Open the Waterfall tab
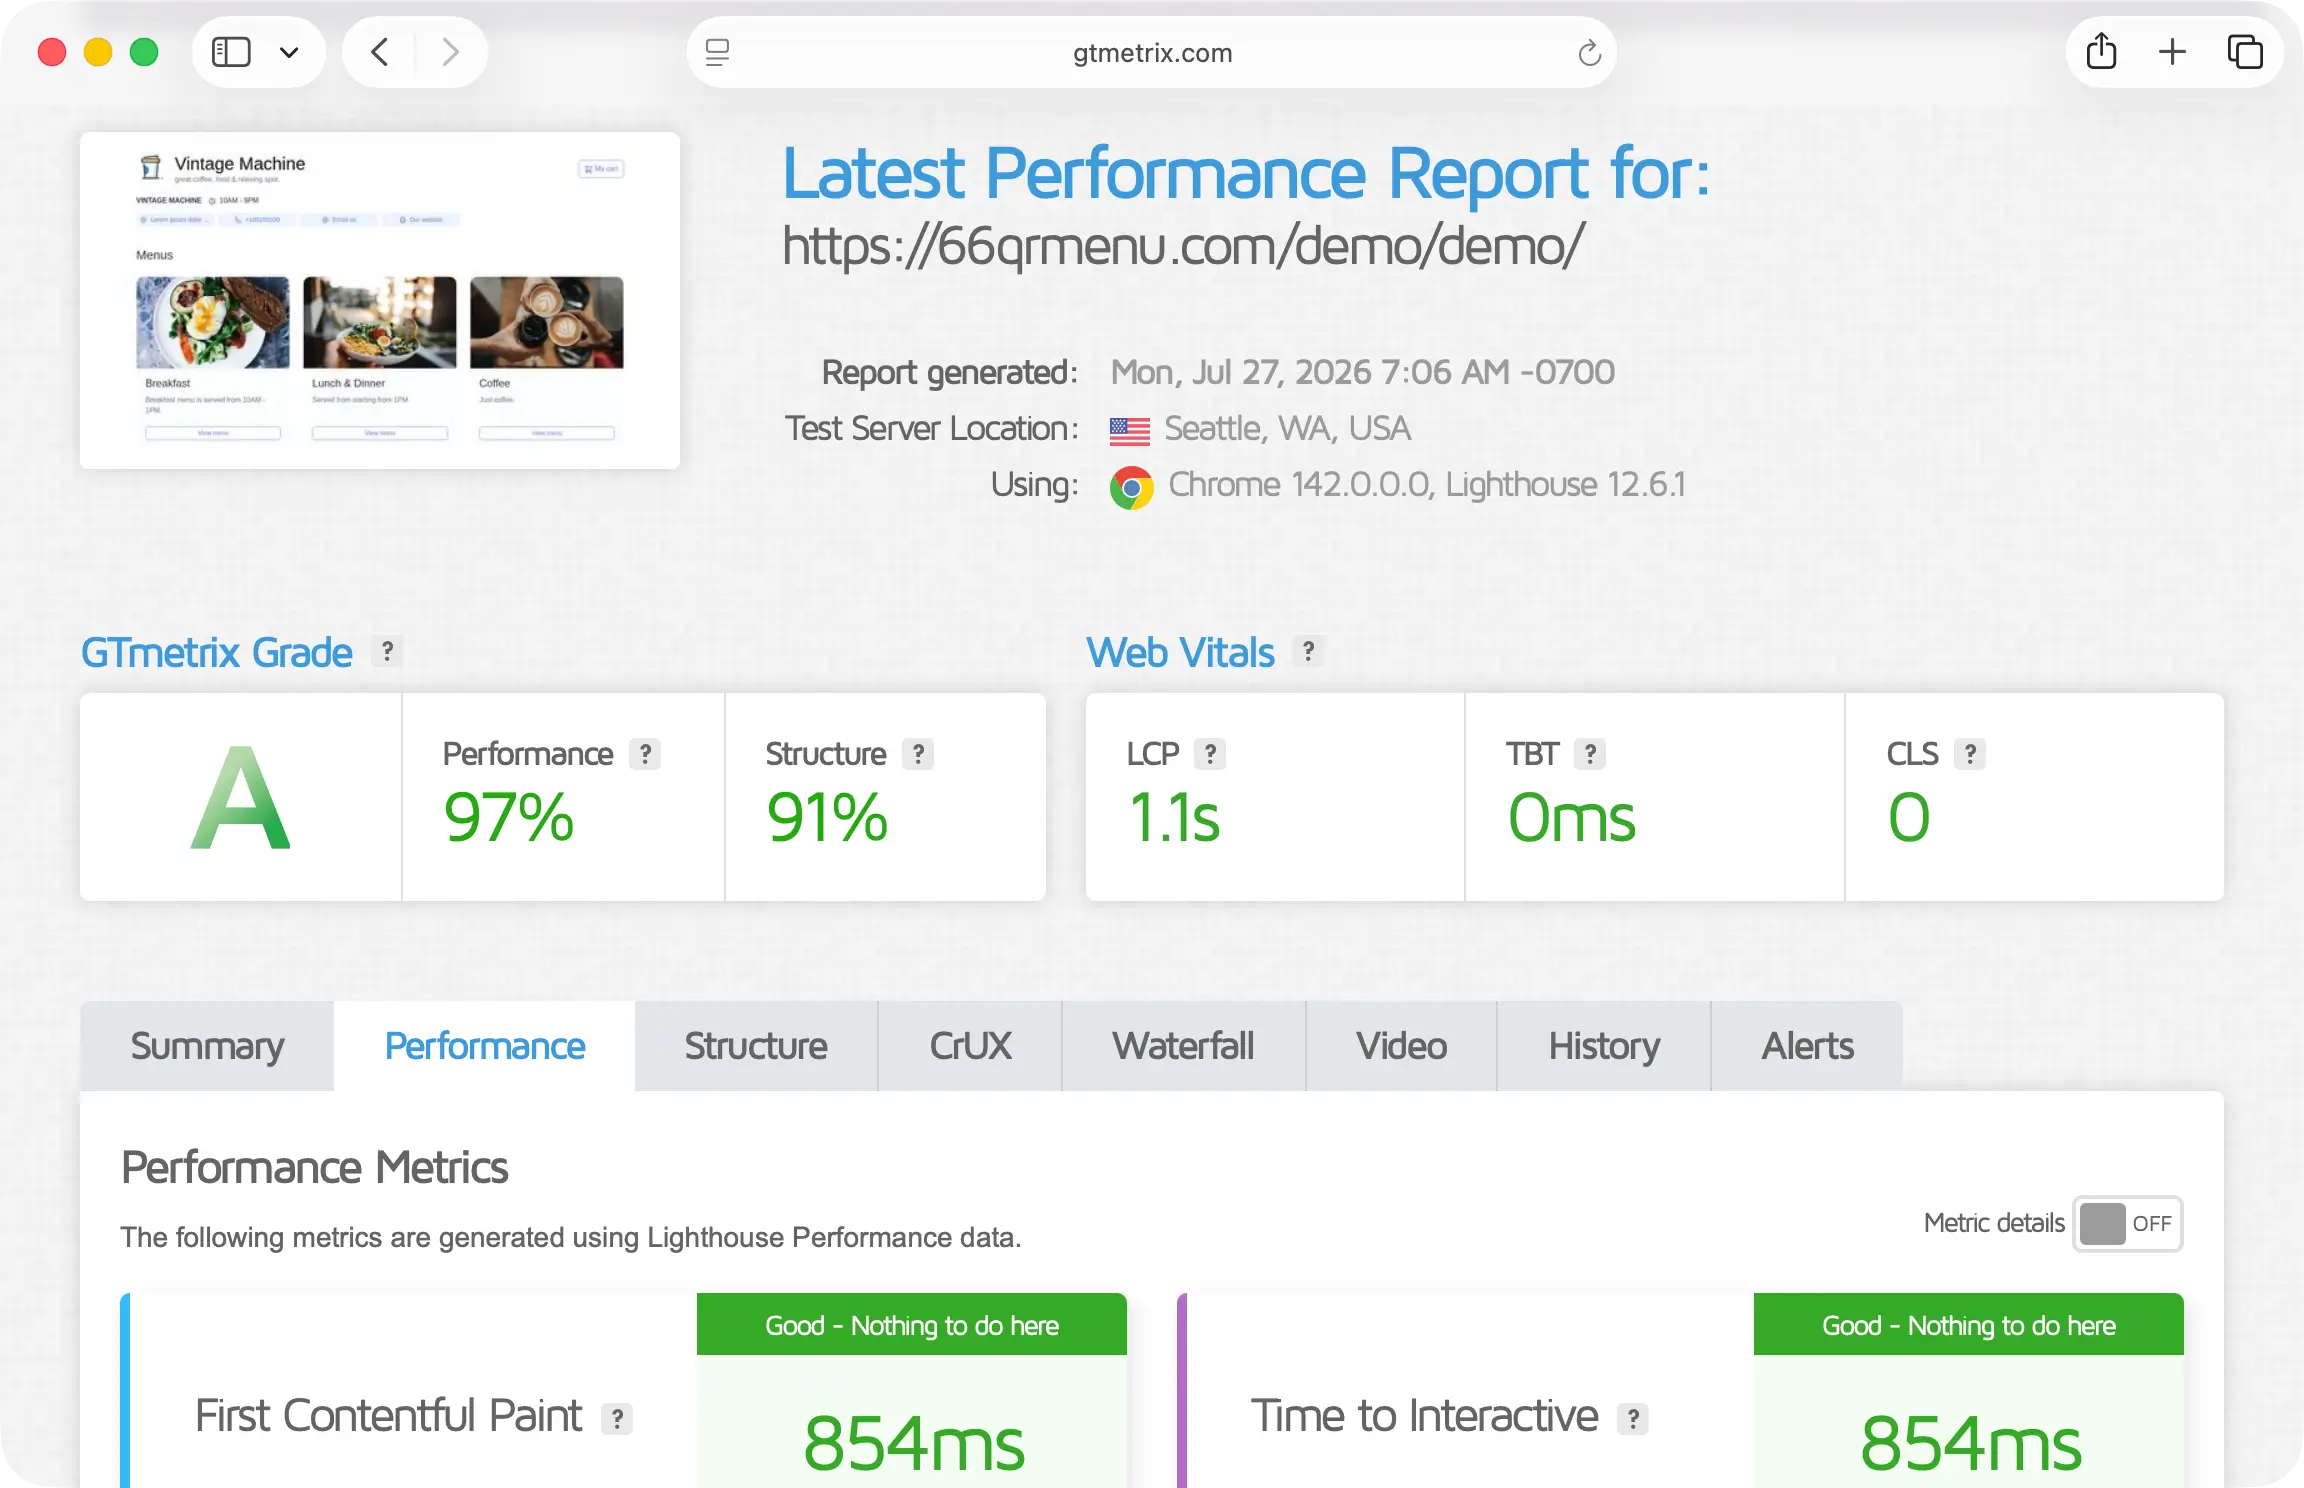This screenshot has width=2304, height=1488. (1183, 1046)
